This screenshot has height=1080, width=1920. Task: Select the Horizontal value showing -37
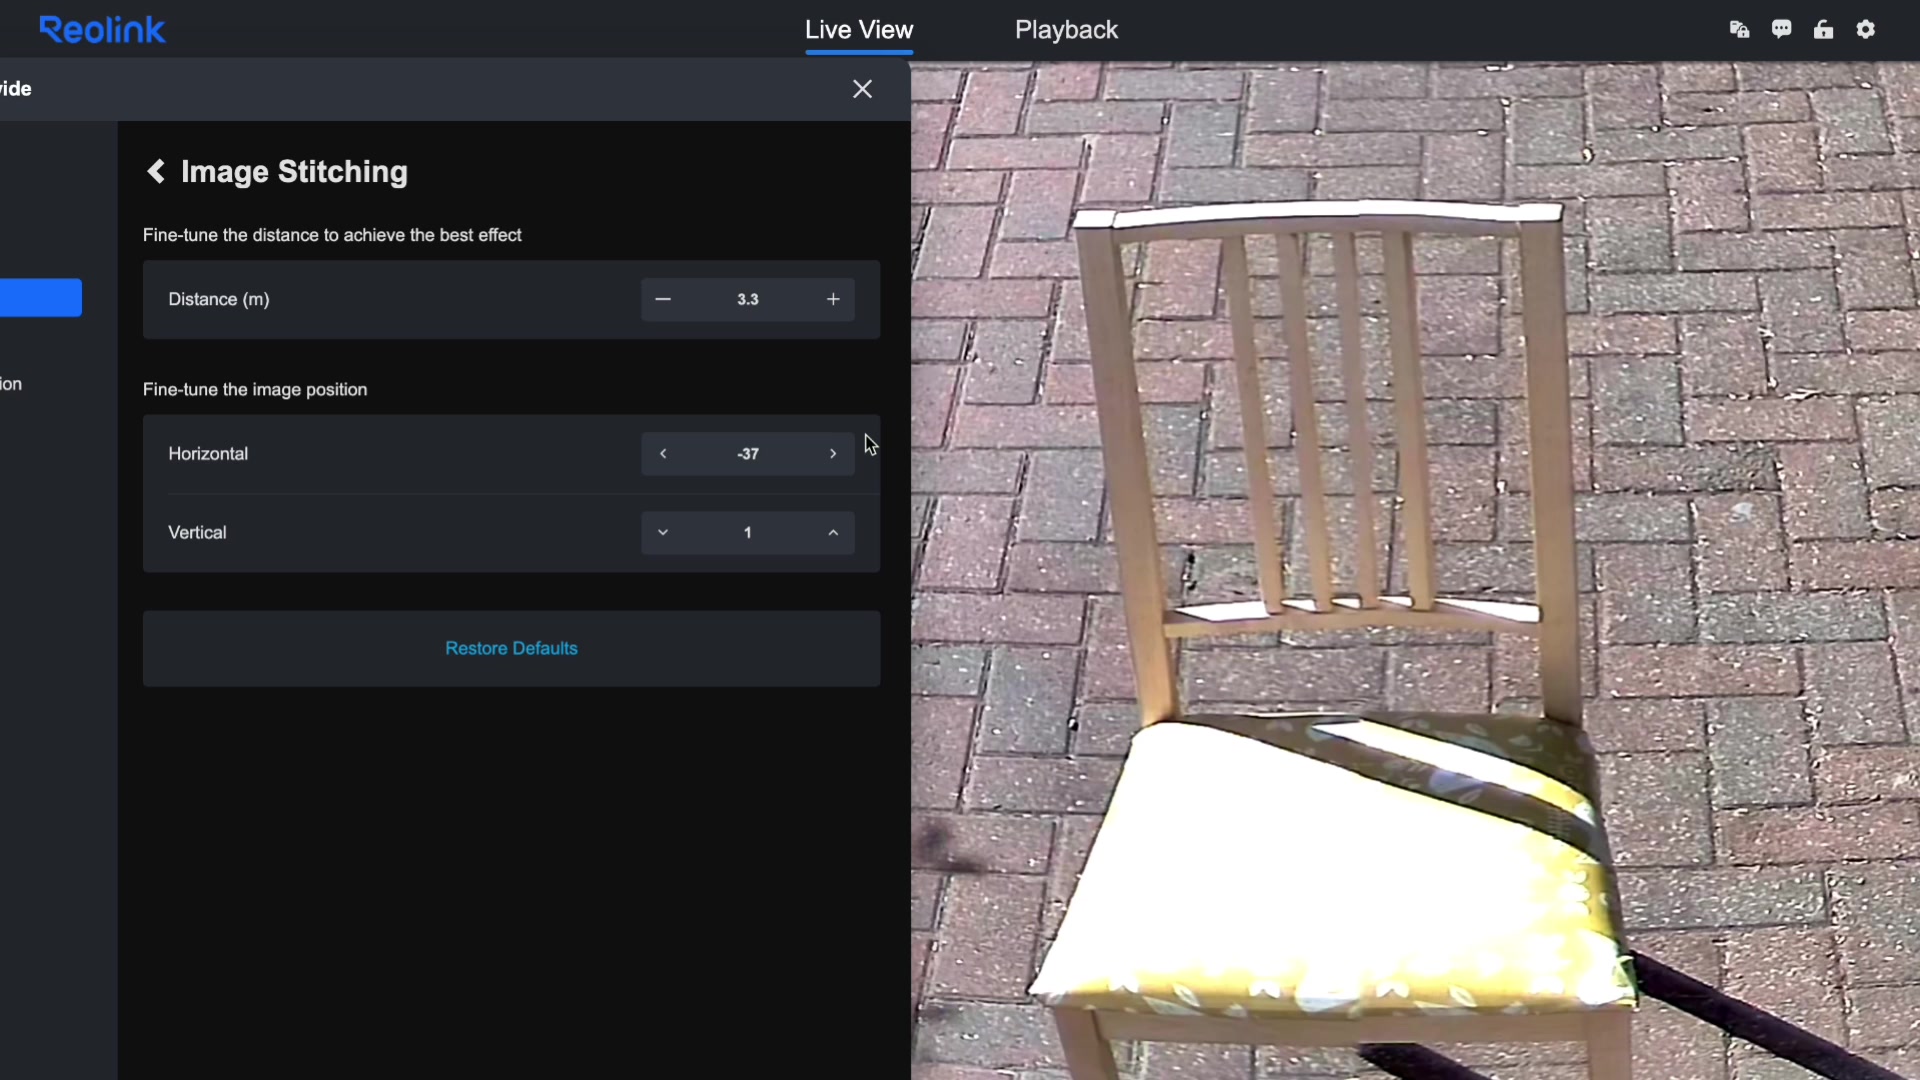pos(747,453)
